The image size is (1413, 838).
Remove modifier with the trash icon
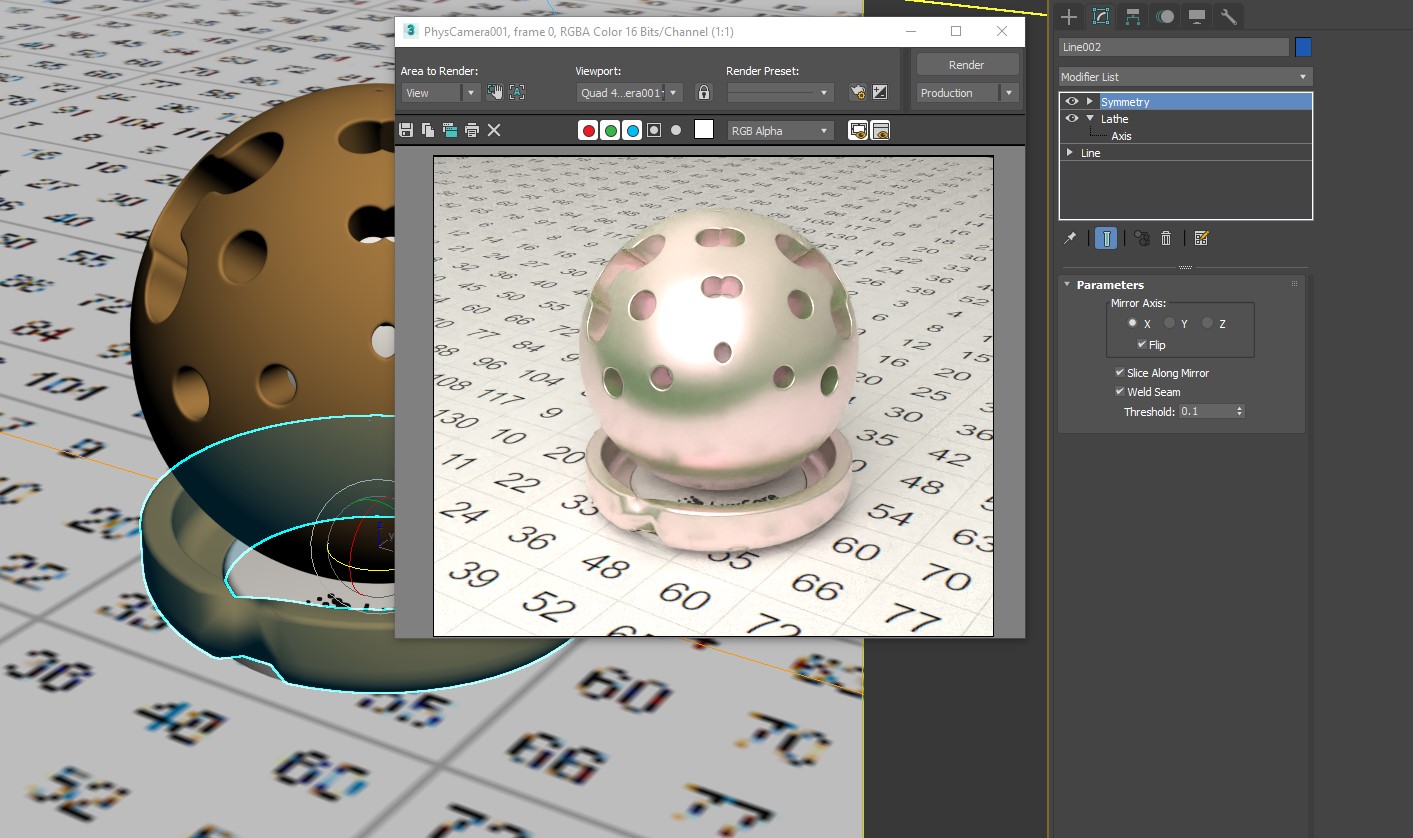[1166, 238]
